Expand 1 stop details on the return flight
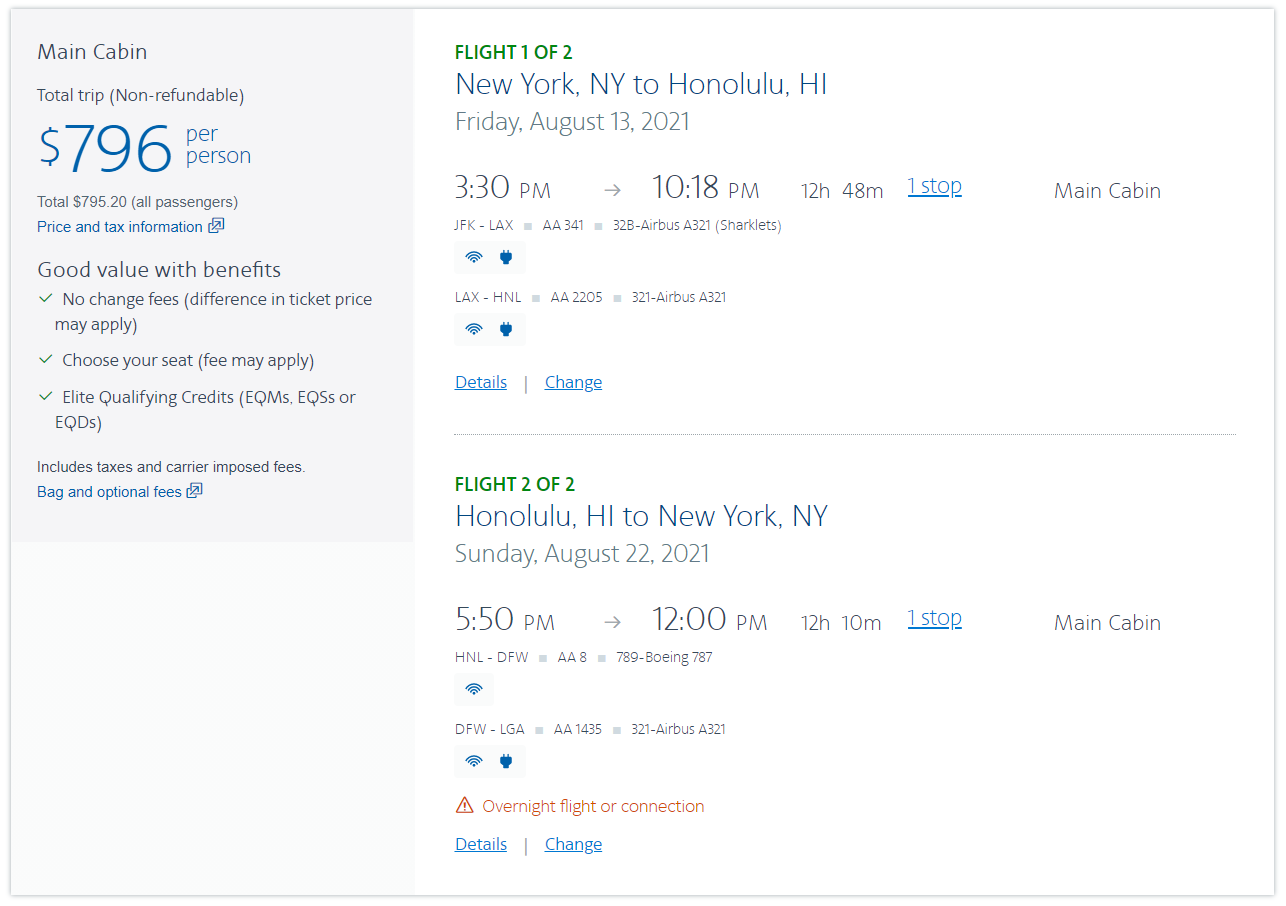Viewport: 1286px width, 906px height. 934,618
